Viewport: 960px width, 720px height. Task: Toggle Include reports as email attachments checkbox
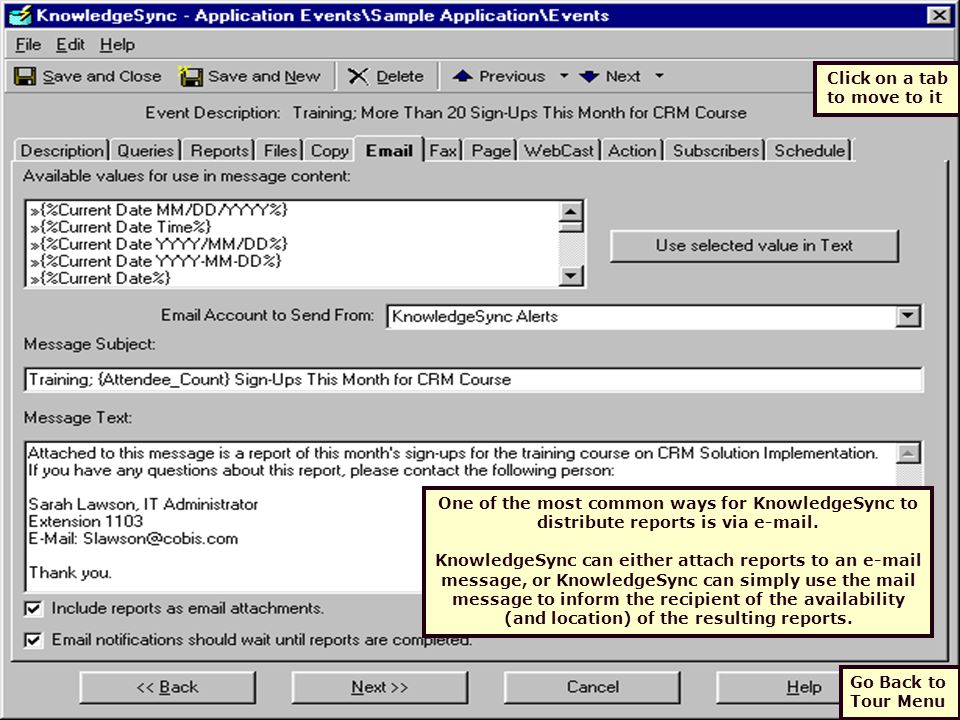tap(33, 609)
